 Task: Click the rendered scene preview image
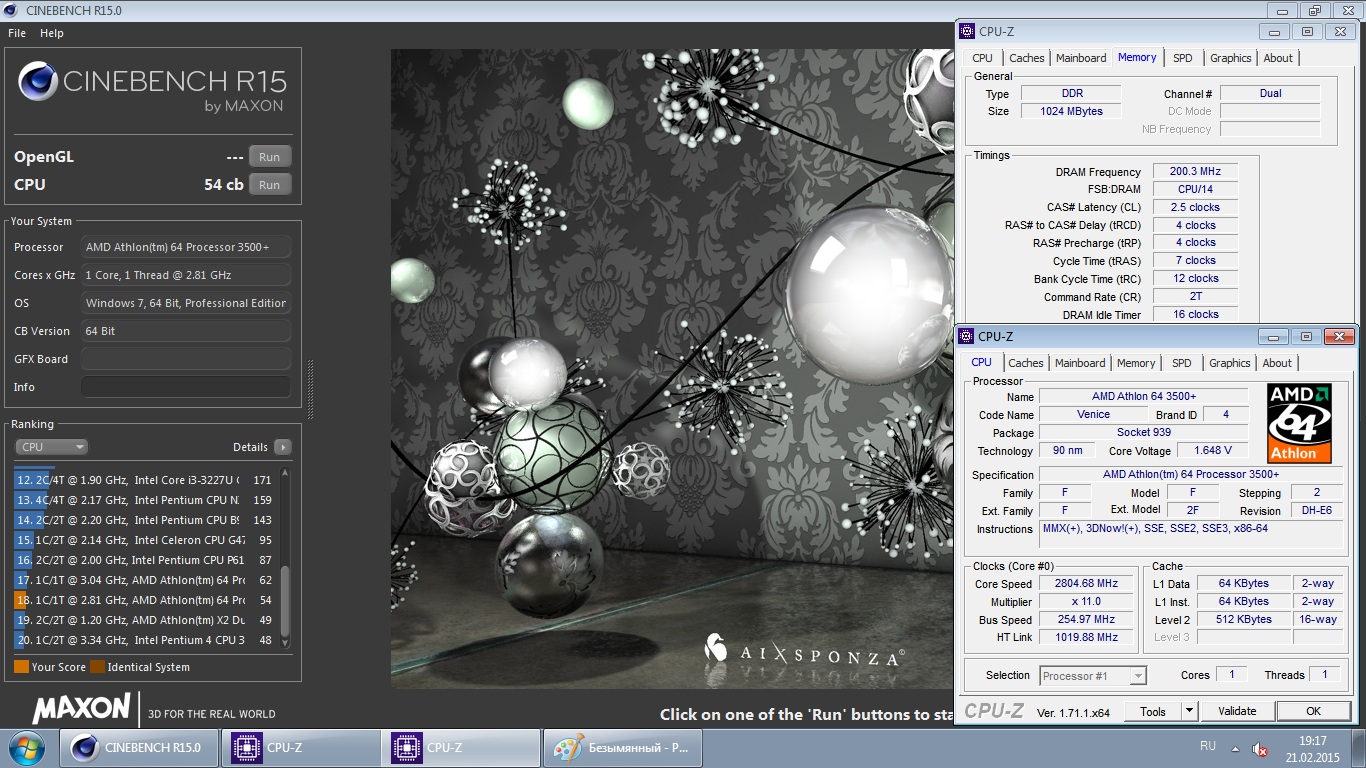point(672,368)
